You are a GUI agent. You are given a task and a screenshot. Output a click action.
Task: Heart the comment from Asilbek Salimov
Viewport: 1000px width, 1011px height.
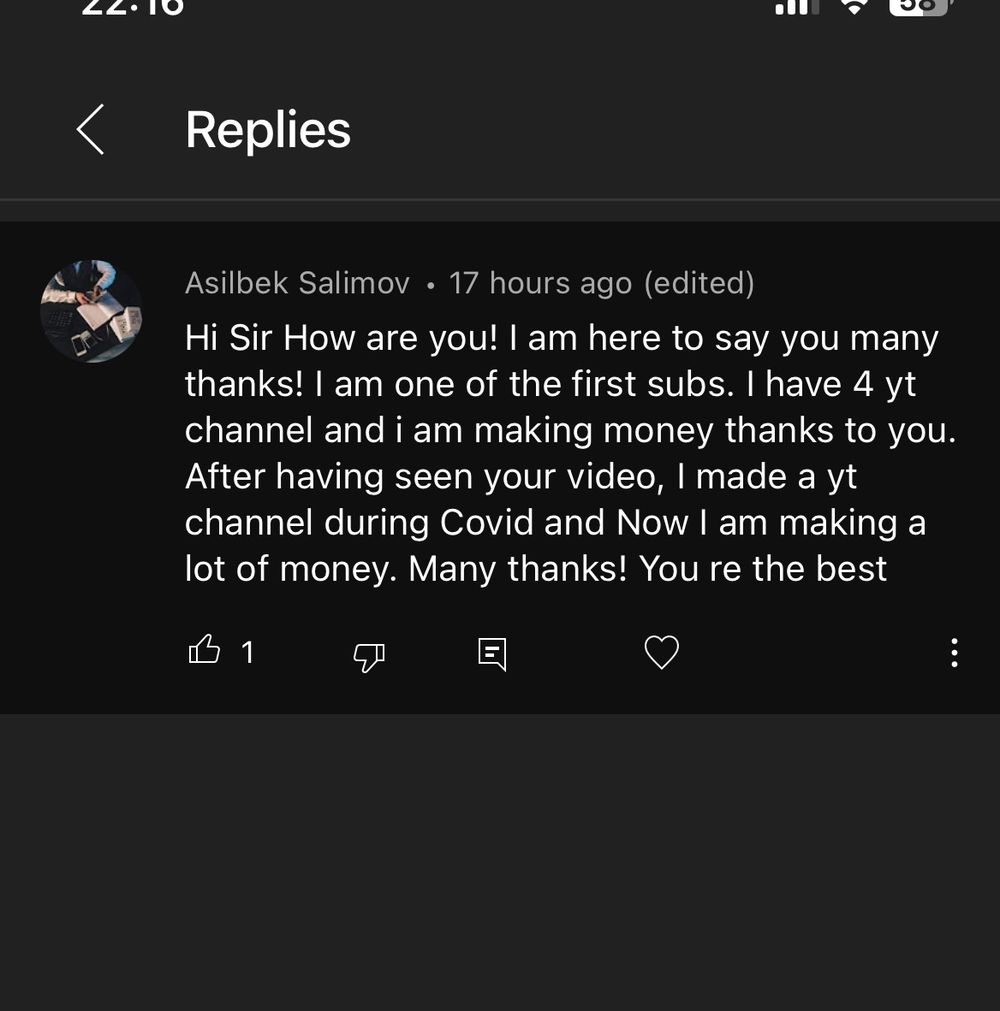click(x=661, y=653)
